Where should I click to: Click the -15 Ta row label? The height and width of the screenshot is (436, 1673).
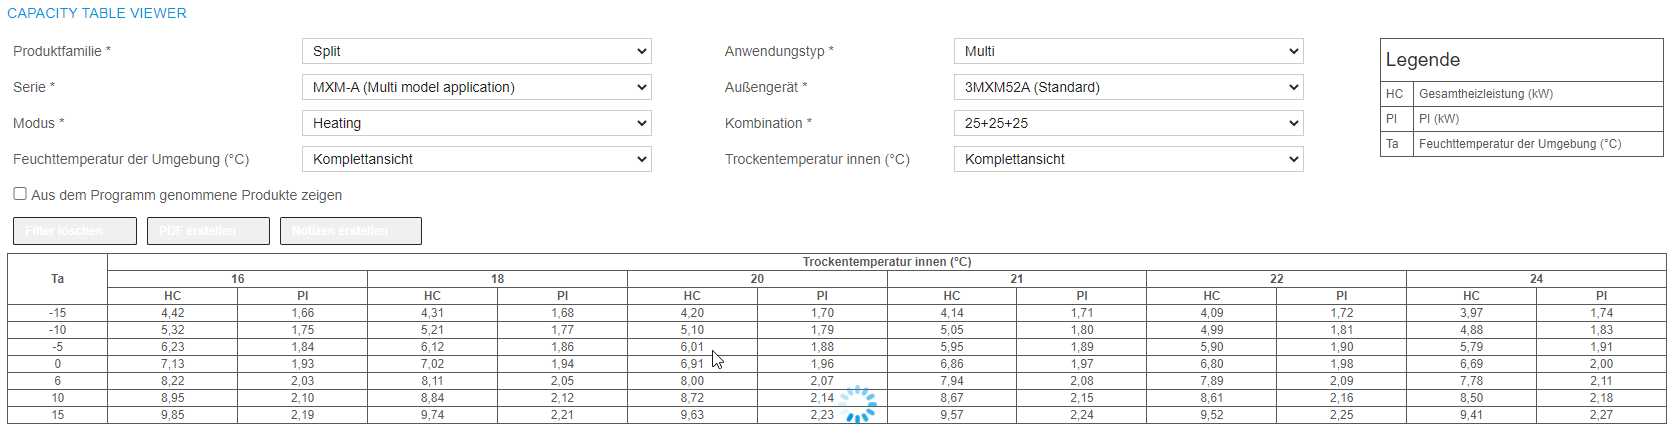pyautogui.click(x=58, y=313)
